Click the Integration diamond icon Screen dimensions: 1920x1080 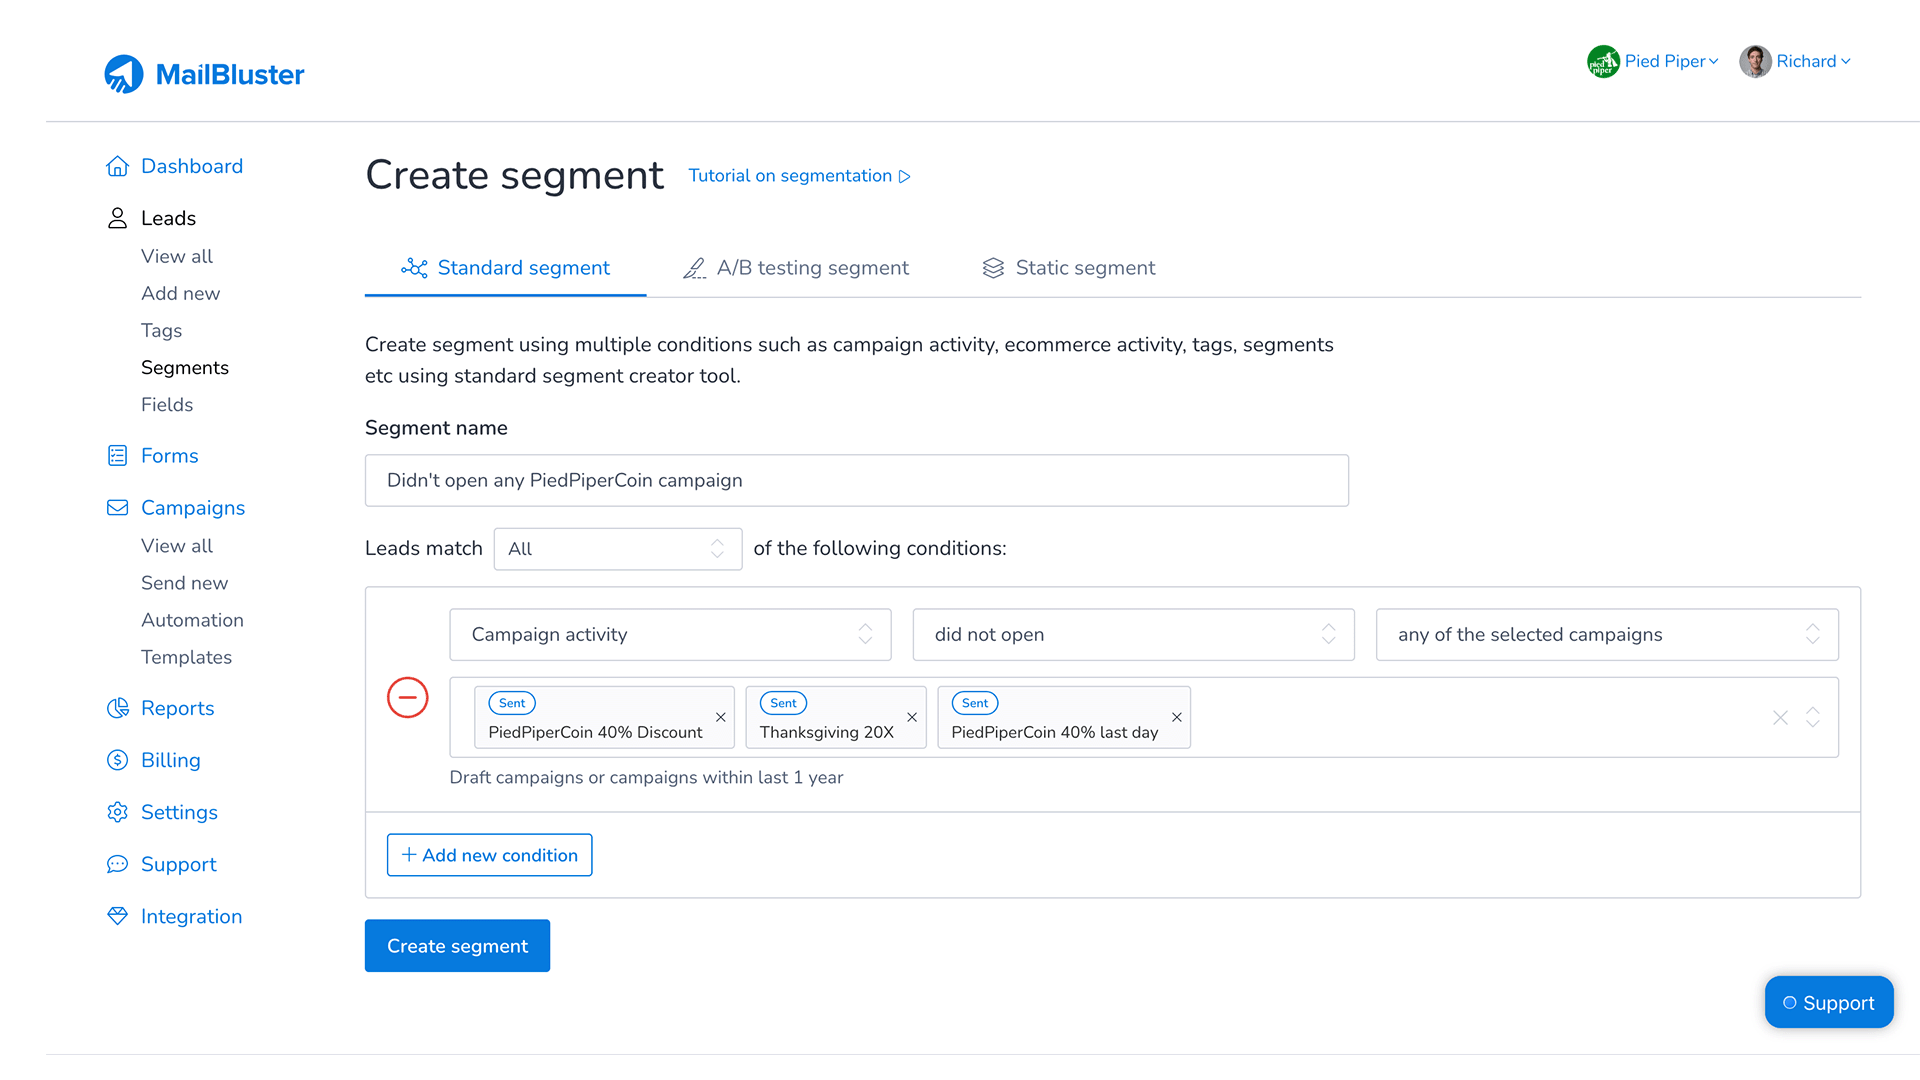[x=118, y=916]
